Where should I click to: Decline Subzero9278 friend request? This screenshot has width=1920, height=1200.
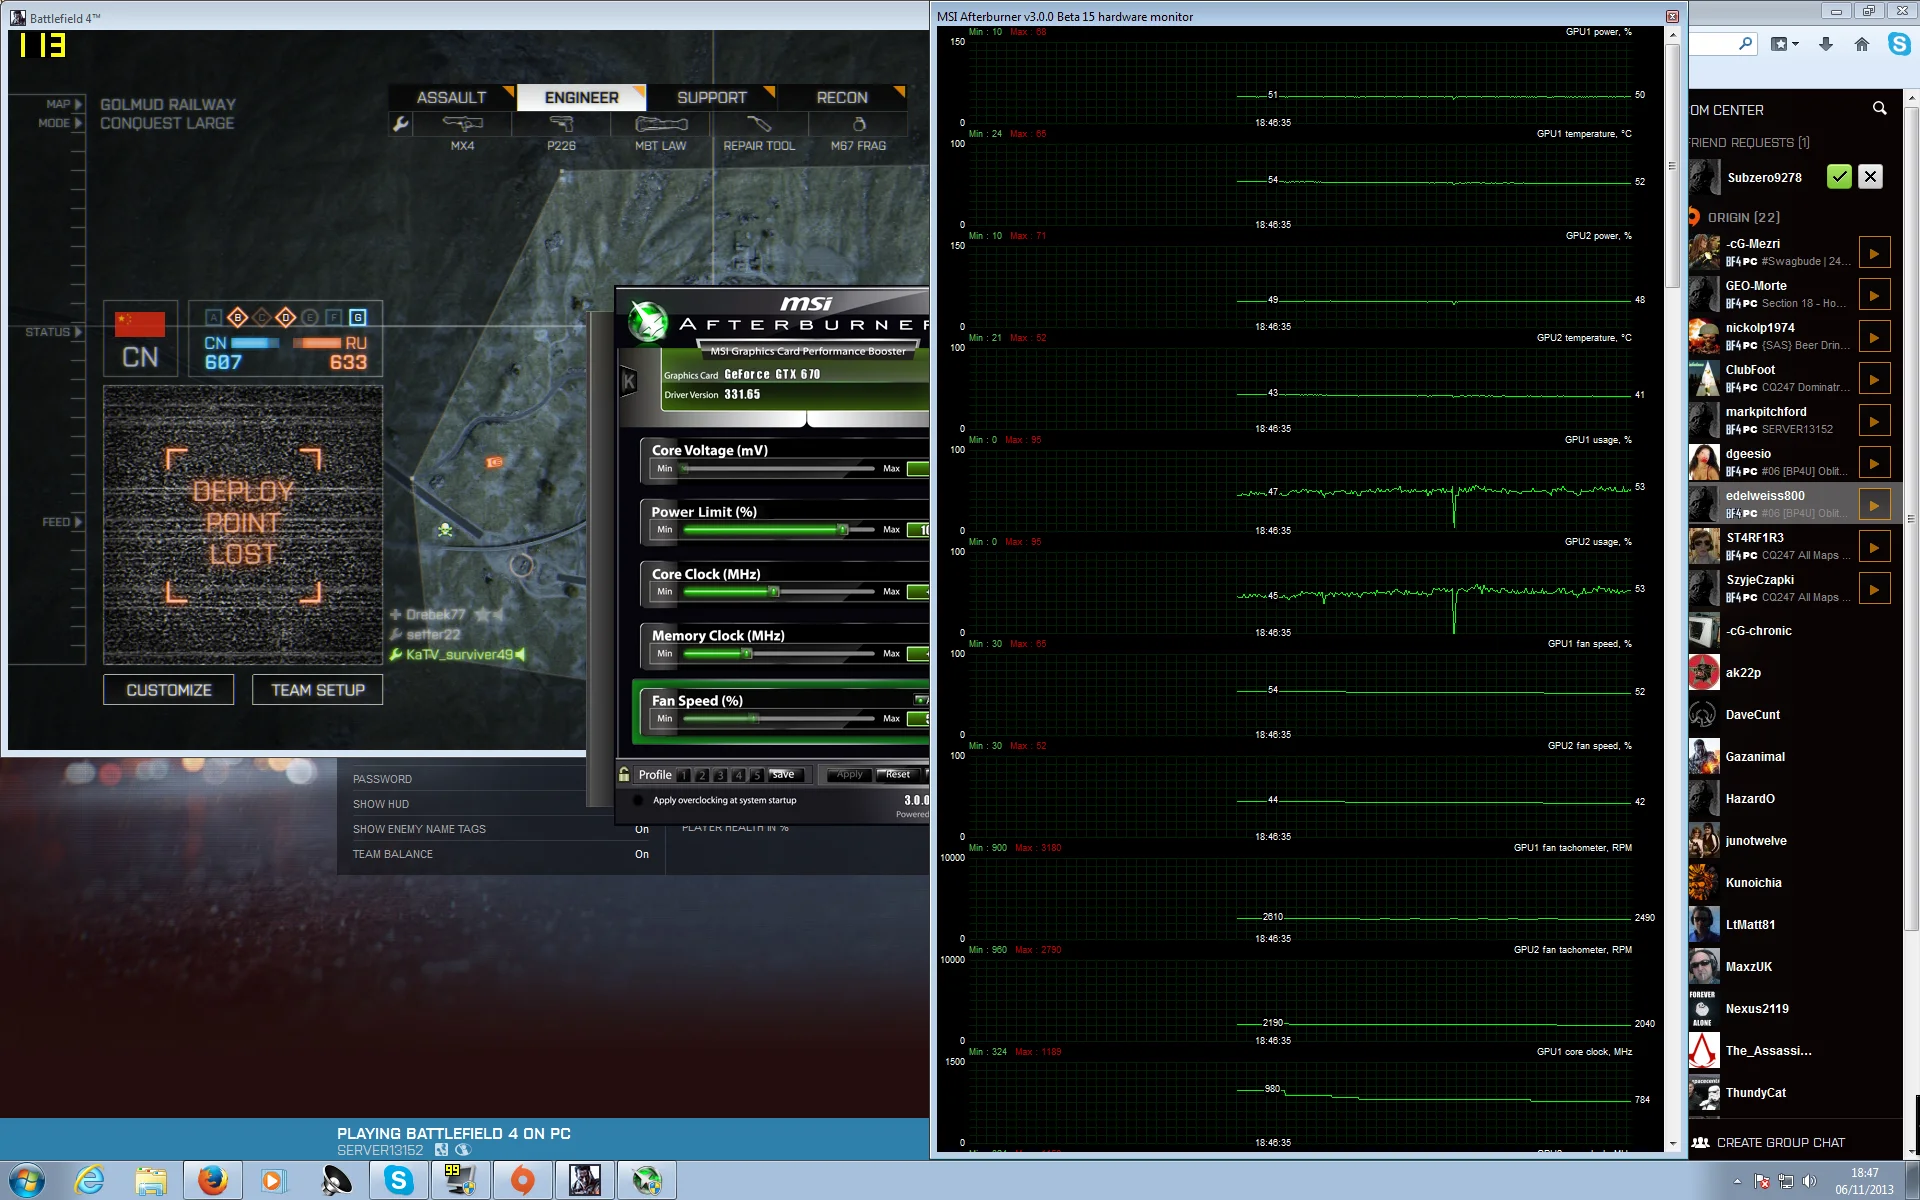1870,177
